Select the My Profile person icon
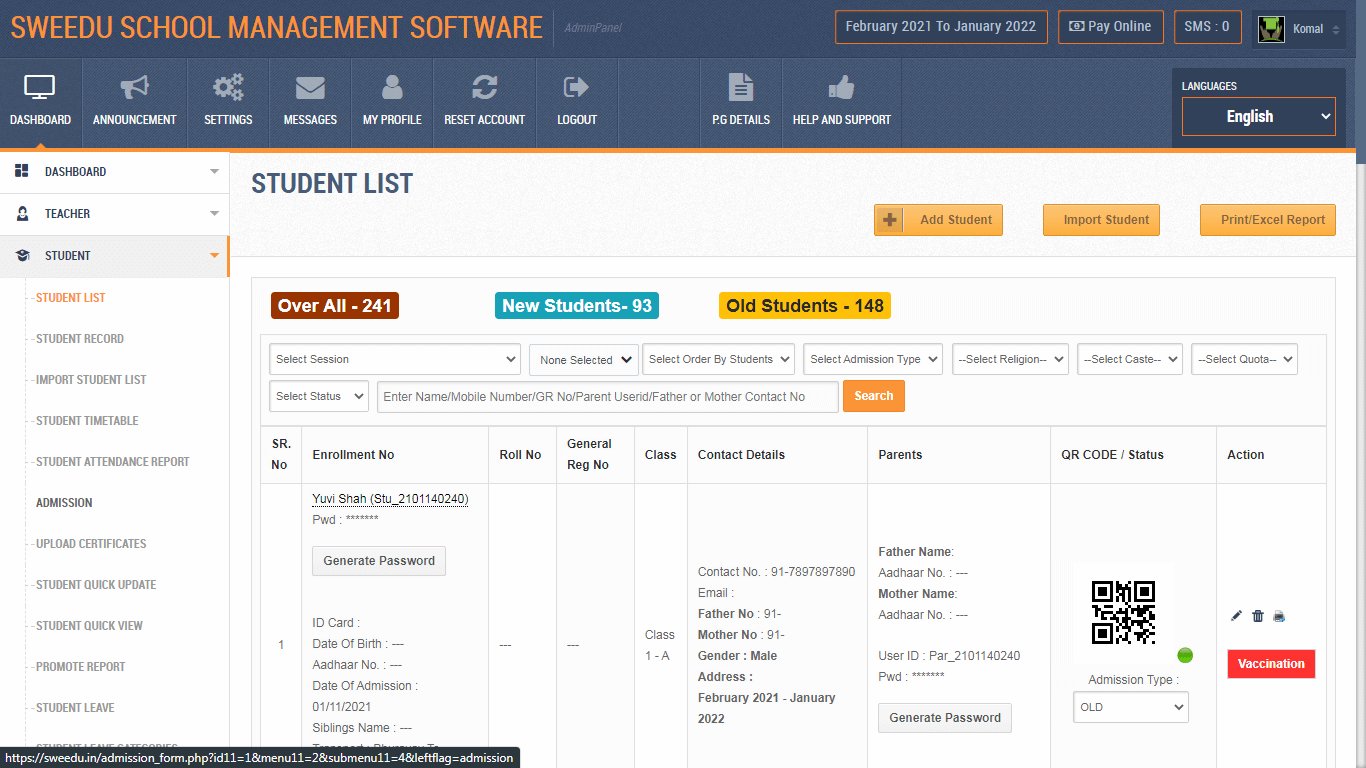Image resolution: width=1366 pixels, height=768 pixels. 391,89
